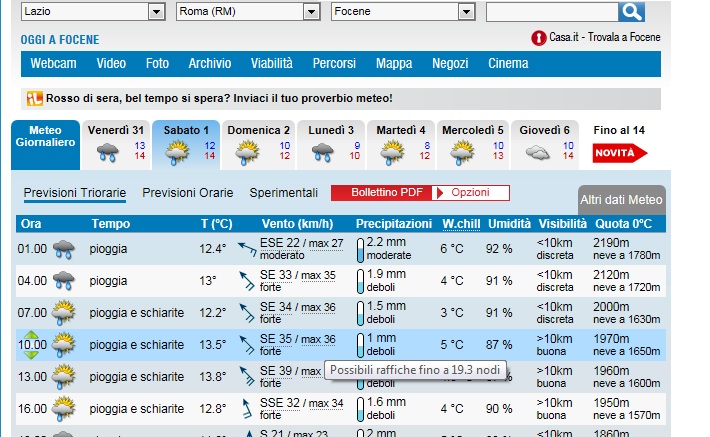Open the Viabilità menu item

coord(271,64)
